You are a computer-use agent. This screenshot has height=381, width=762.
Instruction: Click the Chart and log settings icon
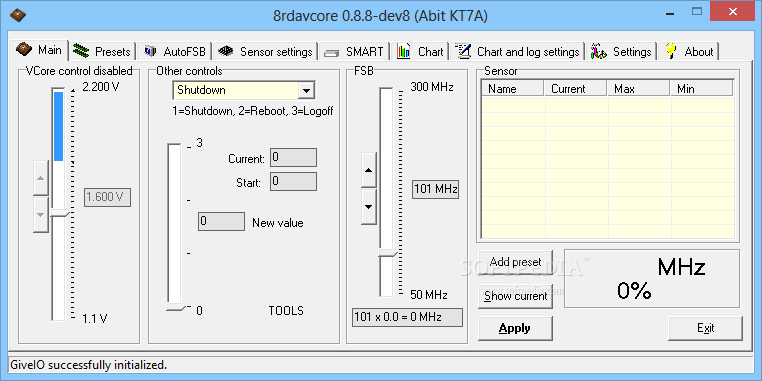(x=463, y=51)
